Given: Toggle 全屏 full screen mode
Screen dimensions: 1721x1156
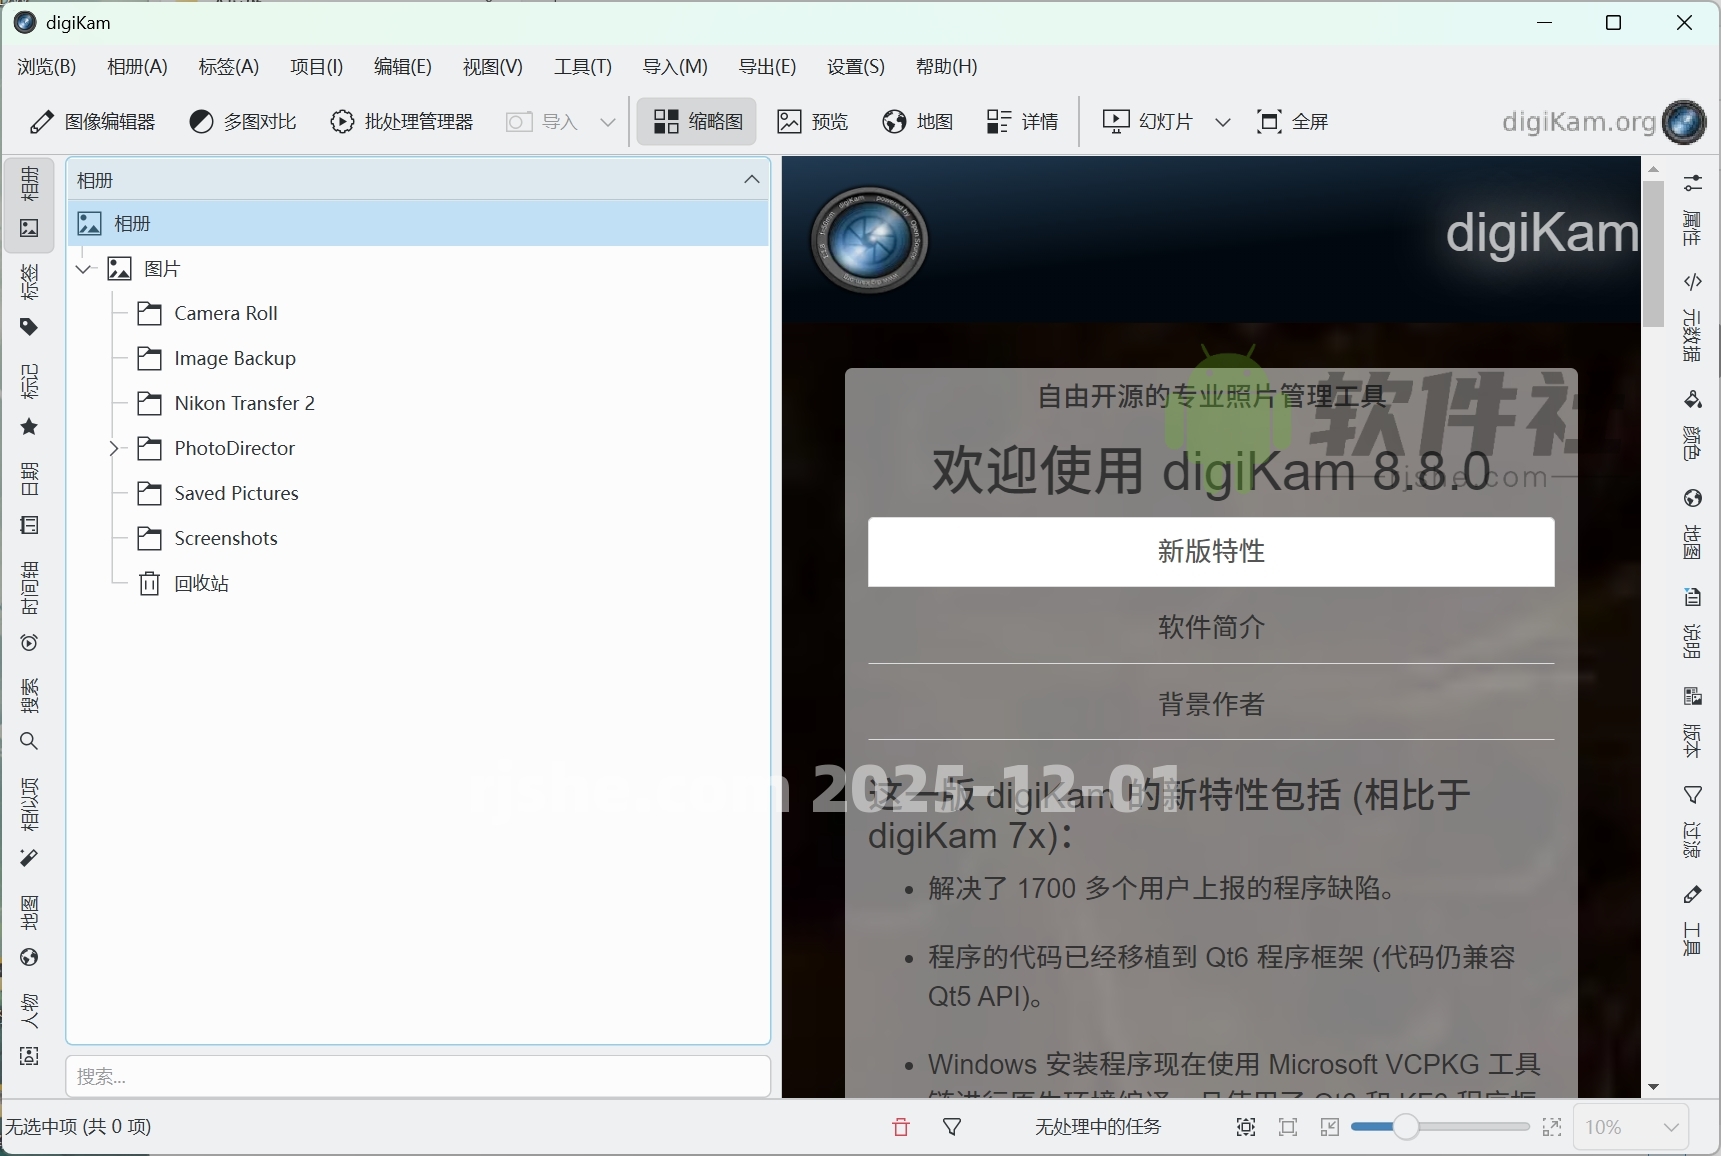Looking at the screenshot, I should 1292,121.
